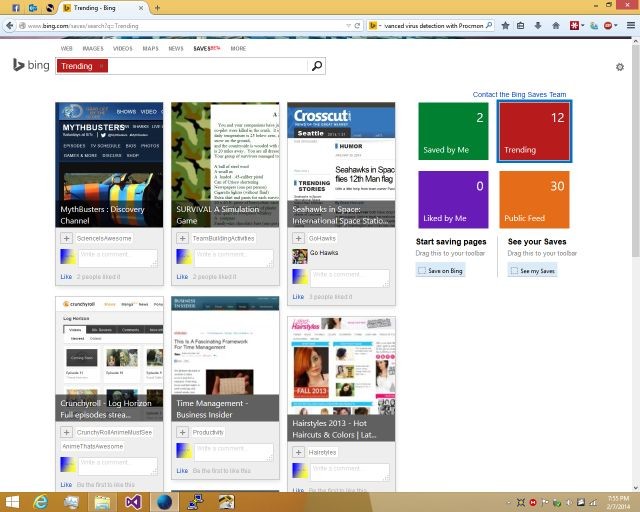Like the MythBusters saved page
Viewport: 640px width, 512px height.
[66, 276]
